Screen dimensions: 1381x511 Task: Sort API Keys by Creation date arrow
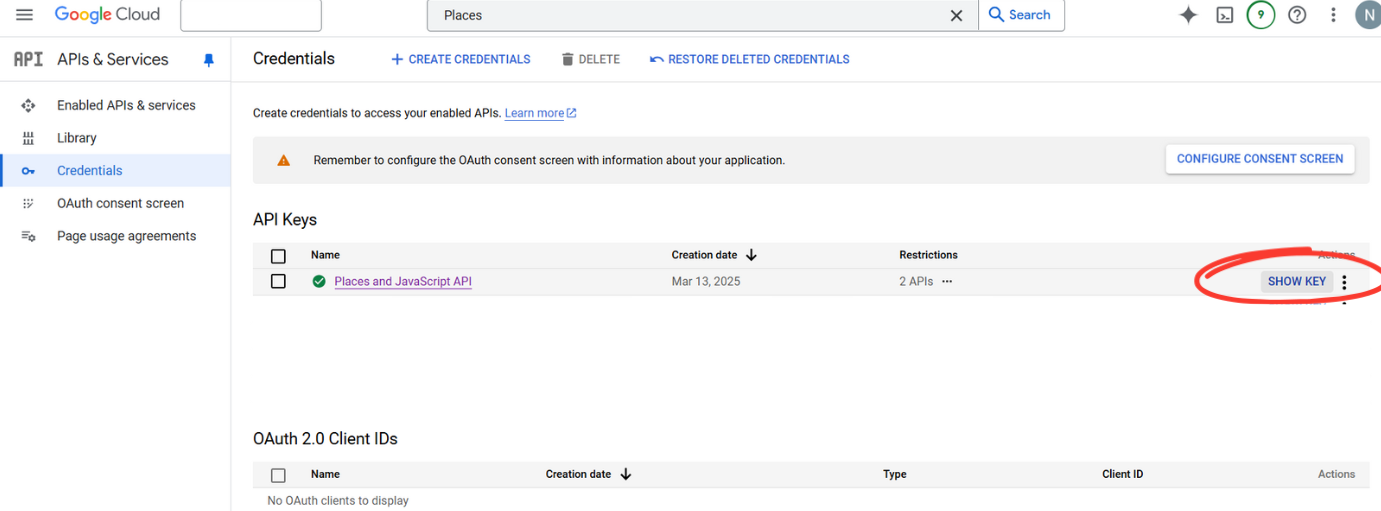(x=752, y=255)
